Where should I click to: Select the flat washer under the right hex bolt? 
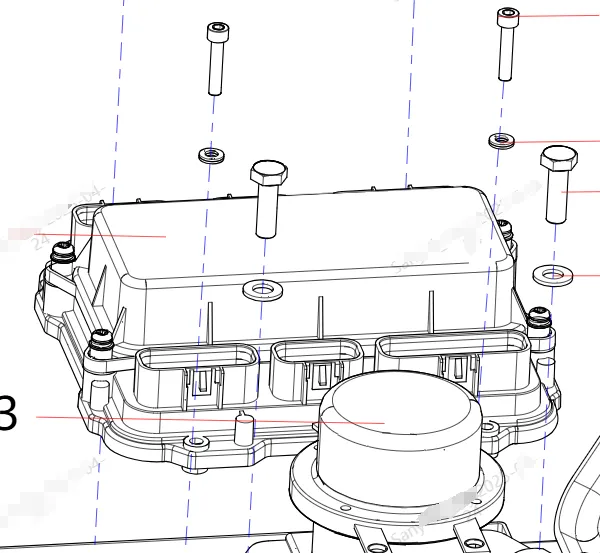point(553,275)
